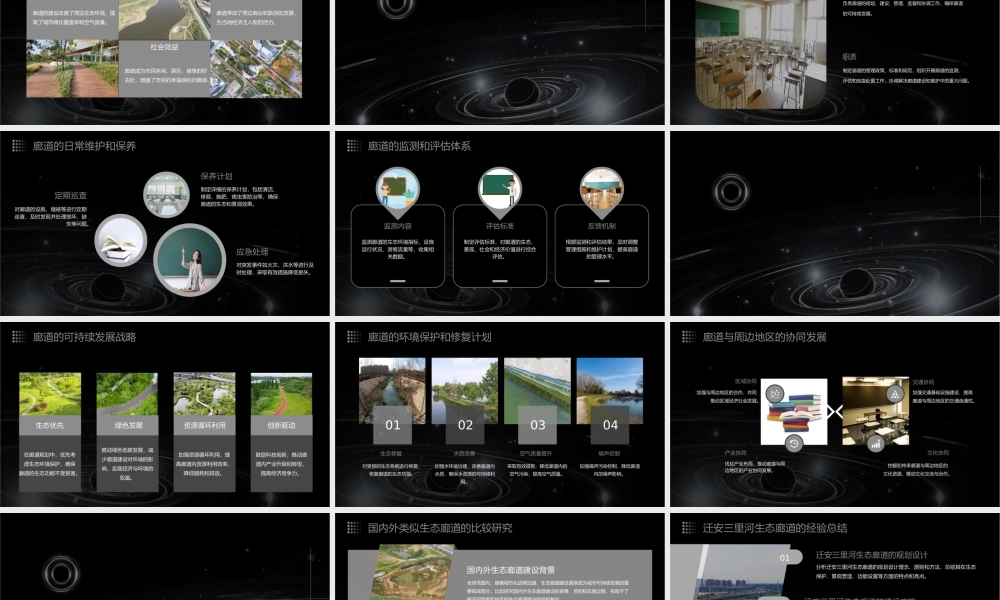Click the map pin icon above 反馈机制

(x=601, y=193)
